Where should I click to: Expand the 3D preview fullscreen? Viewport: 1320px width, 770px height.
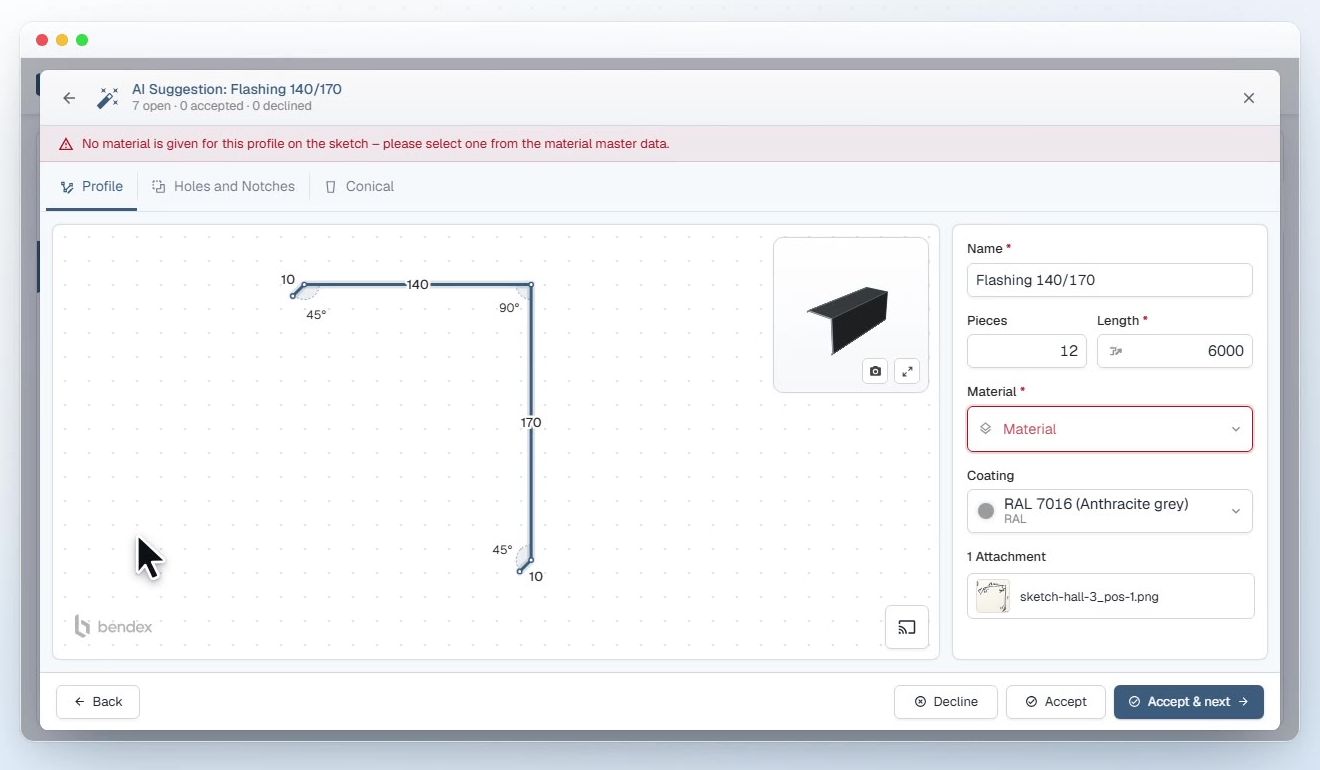tap(907, 371)
